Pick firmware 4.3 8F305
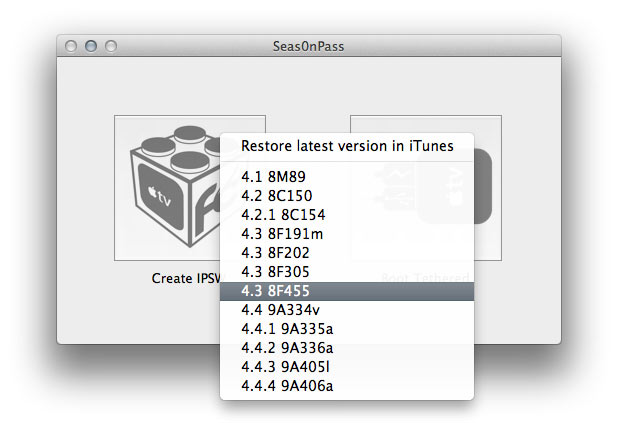 pyautogui.click(x=347, y=272)
